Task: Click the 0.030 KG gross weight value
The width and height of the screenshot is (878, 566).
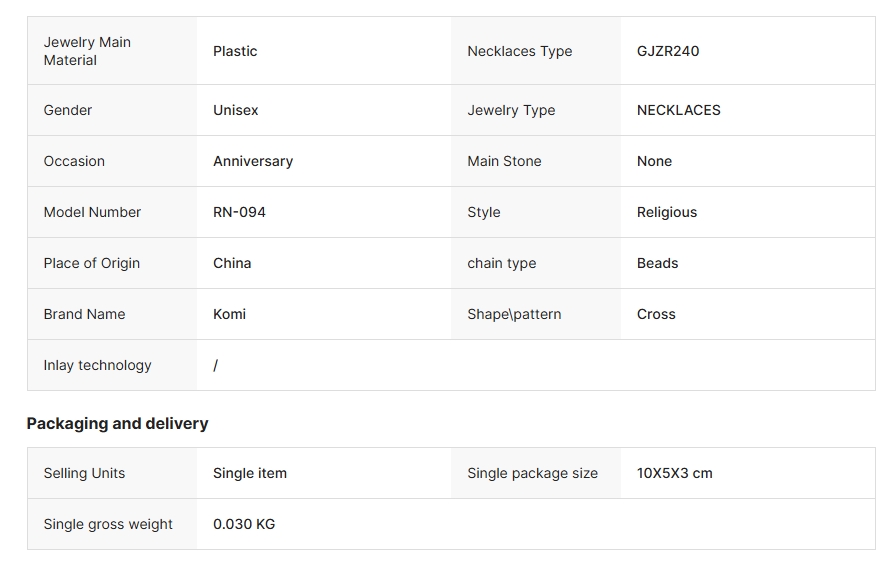Action: (244, 524)
